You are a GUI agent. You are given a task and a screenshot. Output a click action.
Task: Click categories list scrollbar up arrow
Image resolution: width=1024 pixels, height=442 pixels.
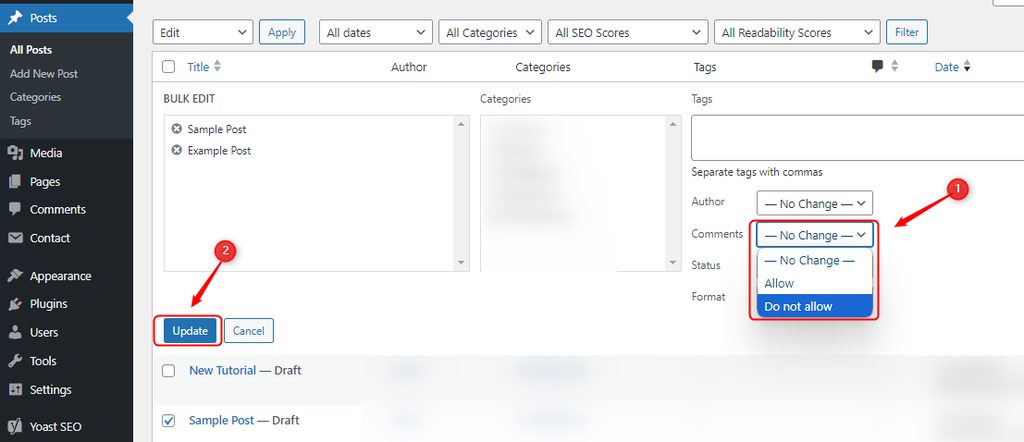point(673,124)
